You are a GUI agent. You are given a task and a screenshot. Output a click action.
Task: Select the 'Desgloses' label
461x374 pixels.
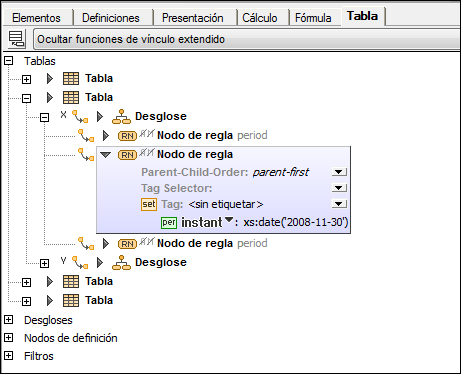coord(48,320)
